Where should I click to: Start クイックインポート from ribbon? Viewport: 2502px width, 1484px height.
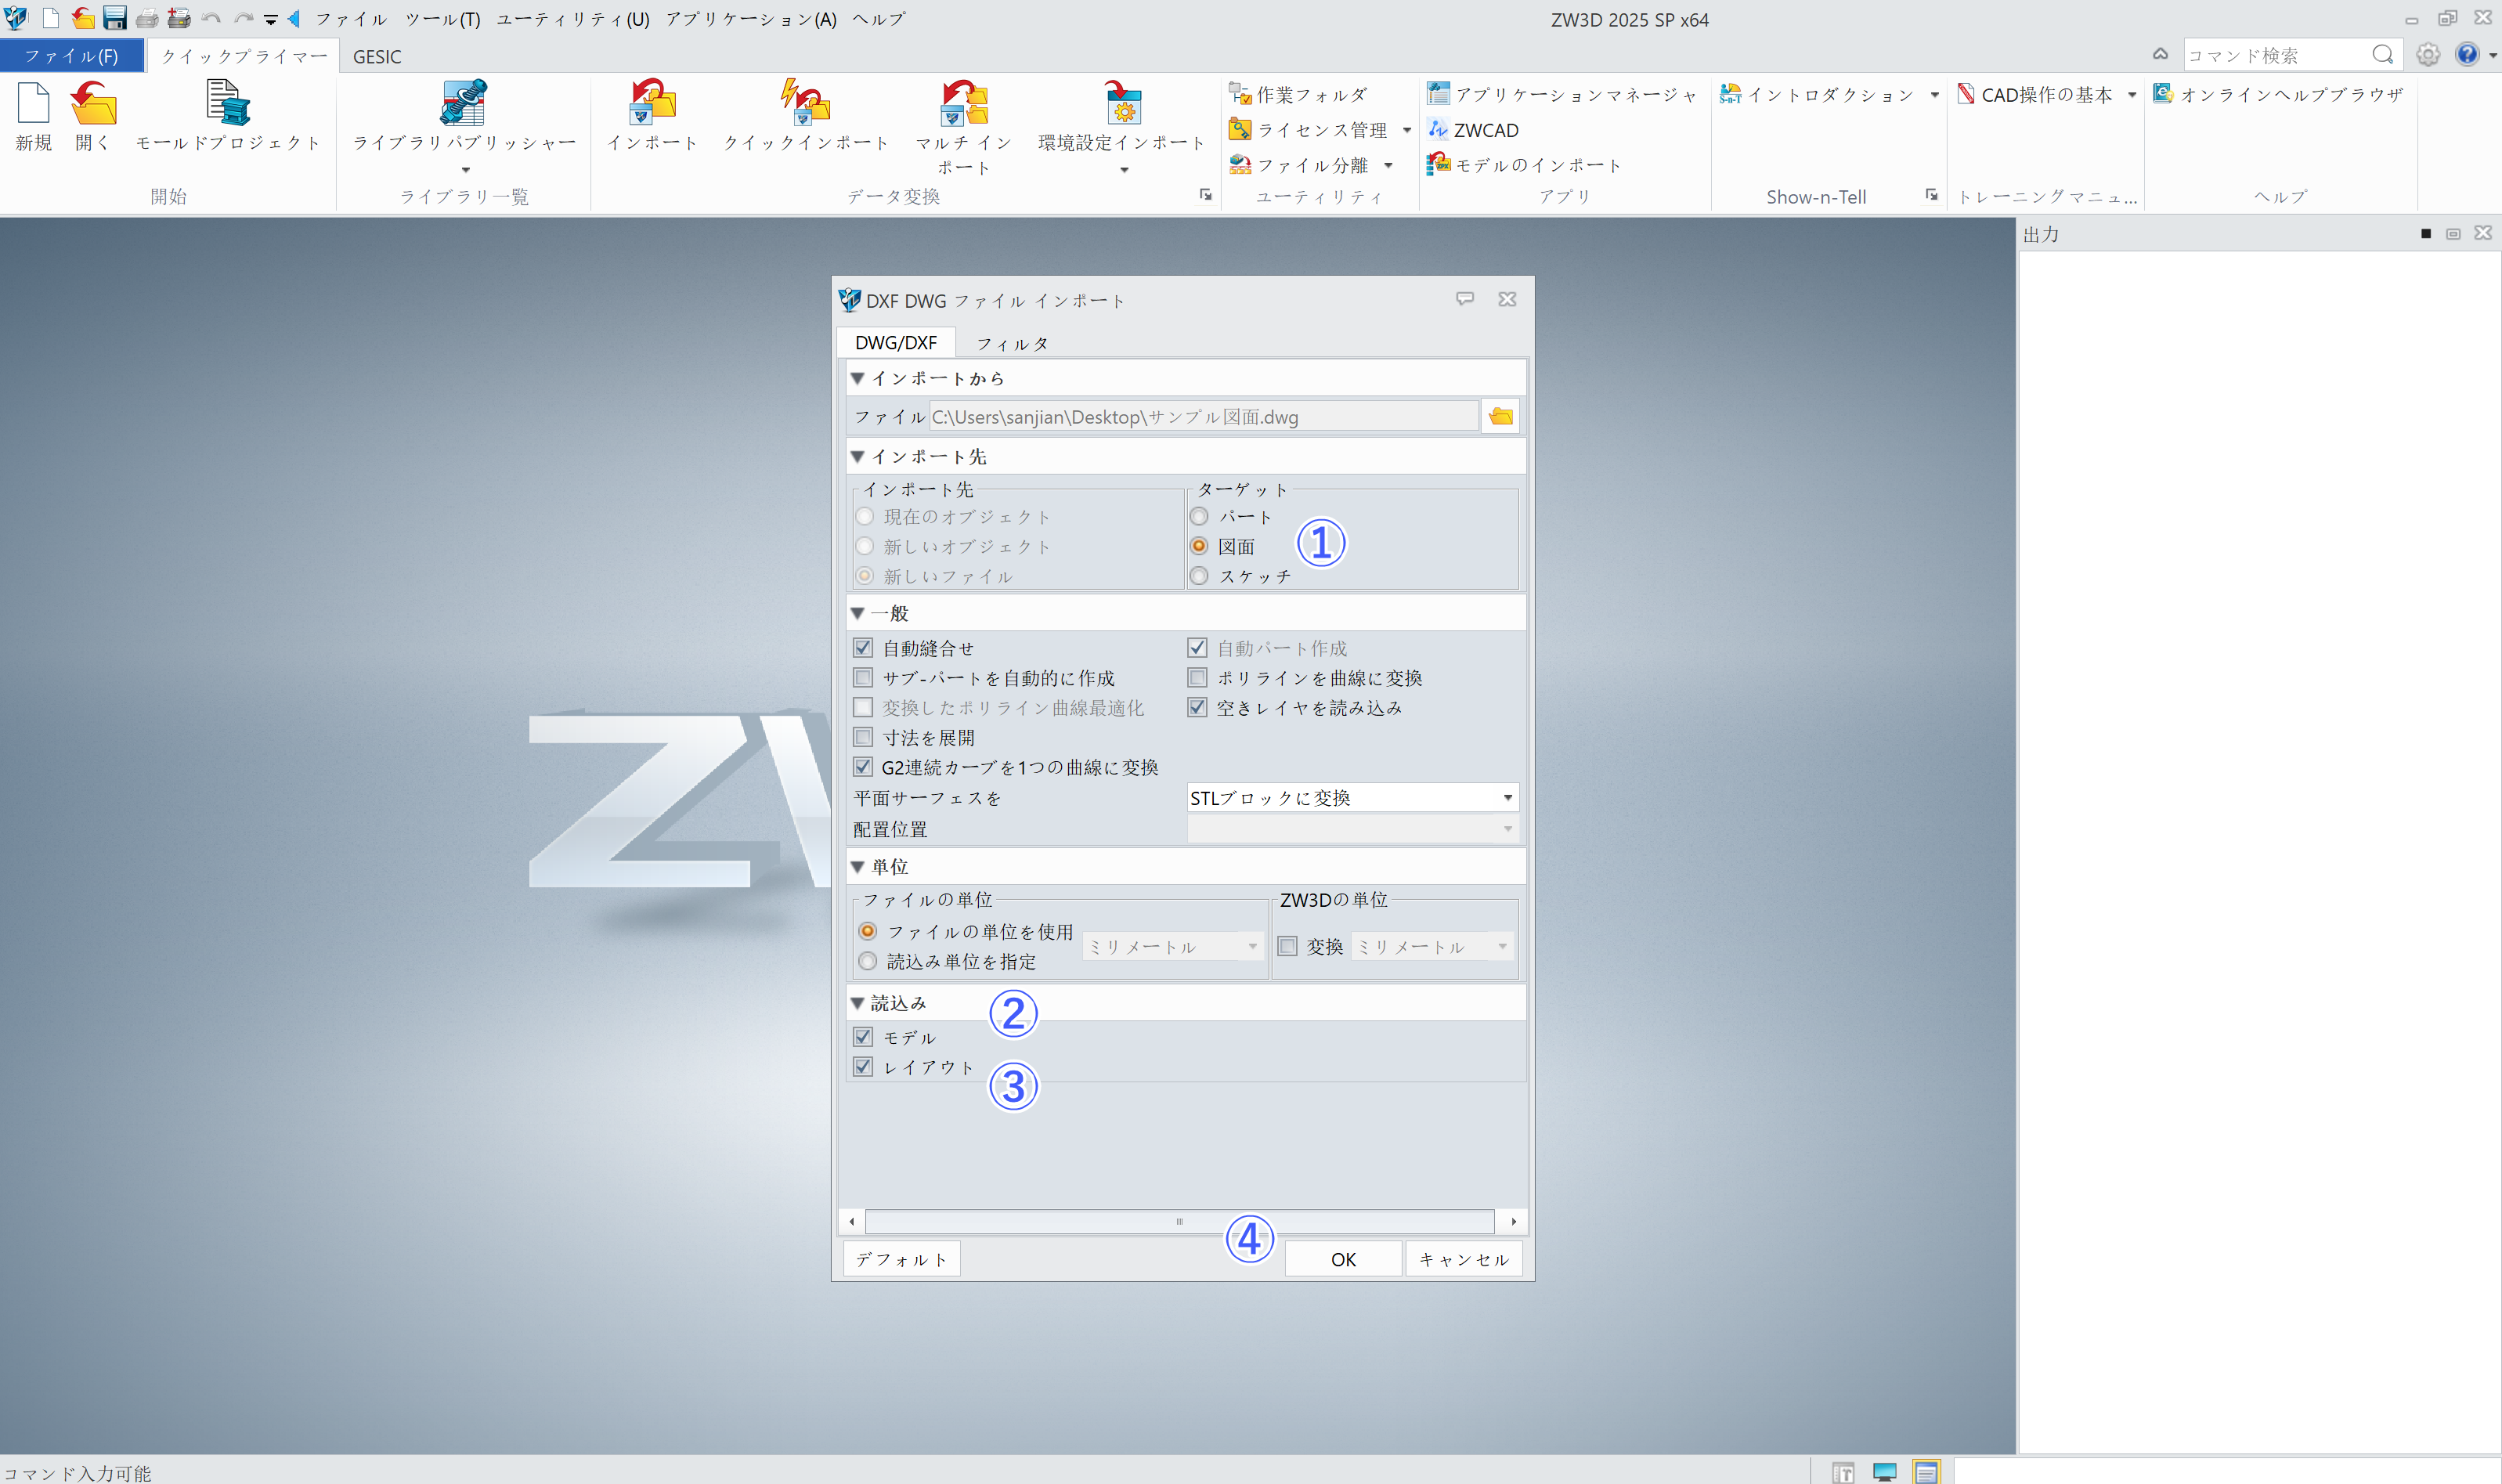[x=805, y=115]
